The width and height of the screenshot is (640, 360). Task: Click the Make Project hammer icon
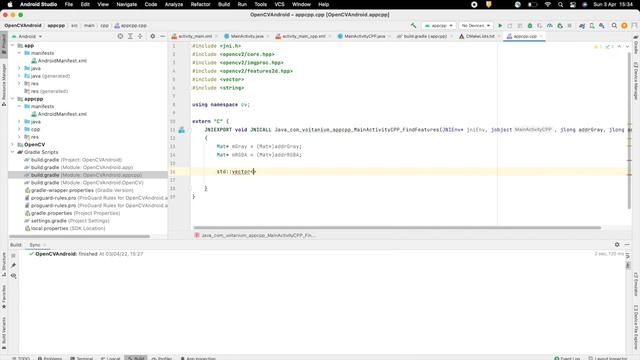(x=413, y=25)
